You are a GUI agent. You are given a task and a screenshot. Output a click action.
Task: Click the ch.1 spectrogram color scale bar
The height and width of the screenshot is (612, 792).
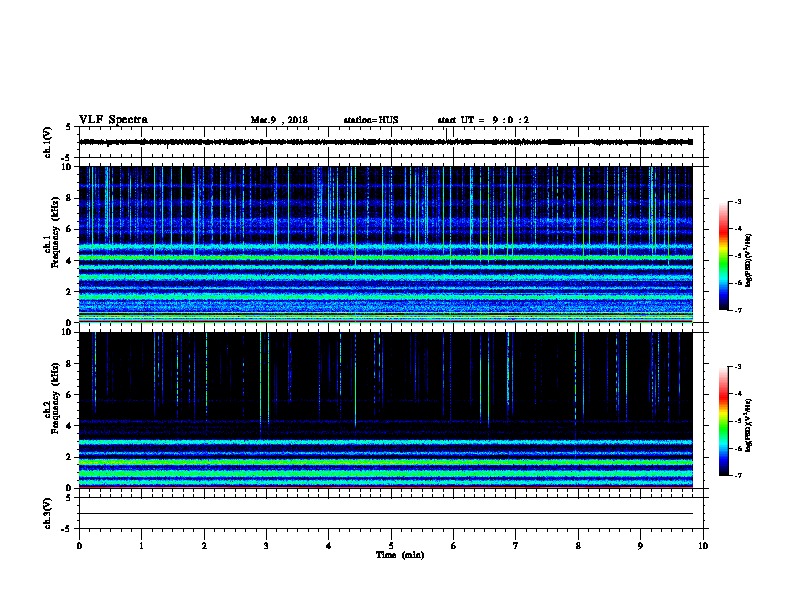point(723,256)
